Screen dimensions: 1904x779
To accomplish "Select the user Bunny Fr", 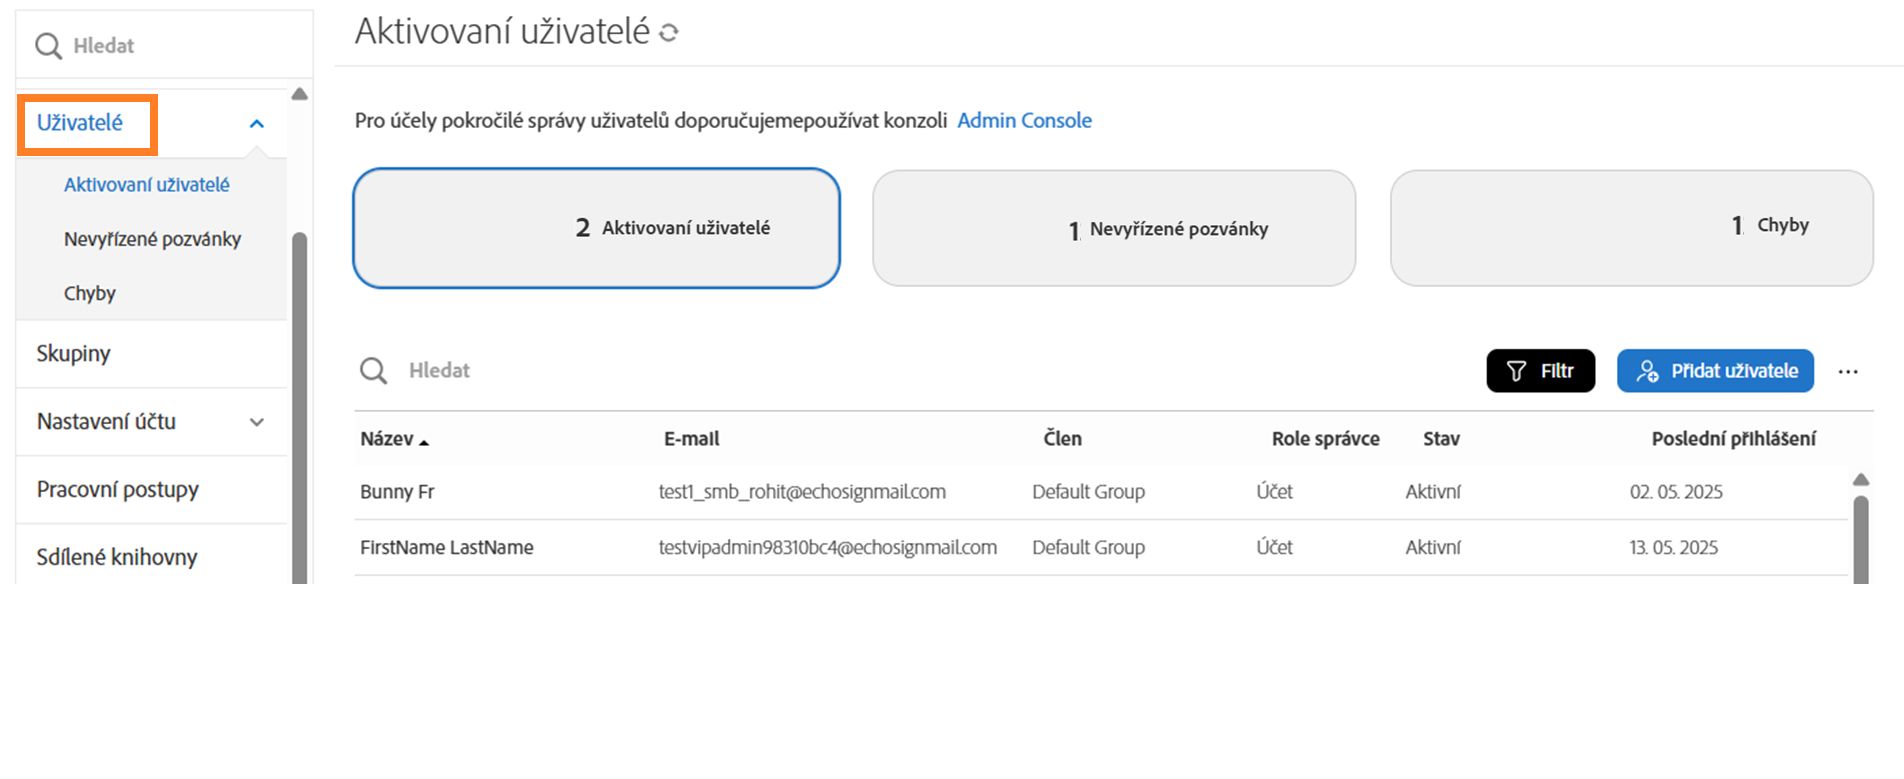I will tap(397, 492).
